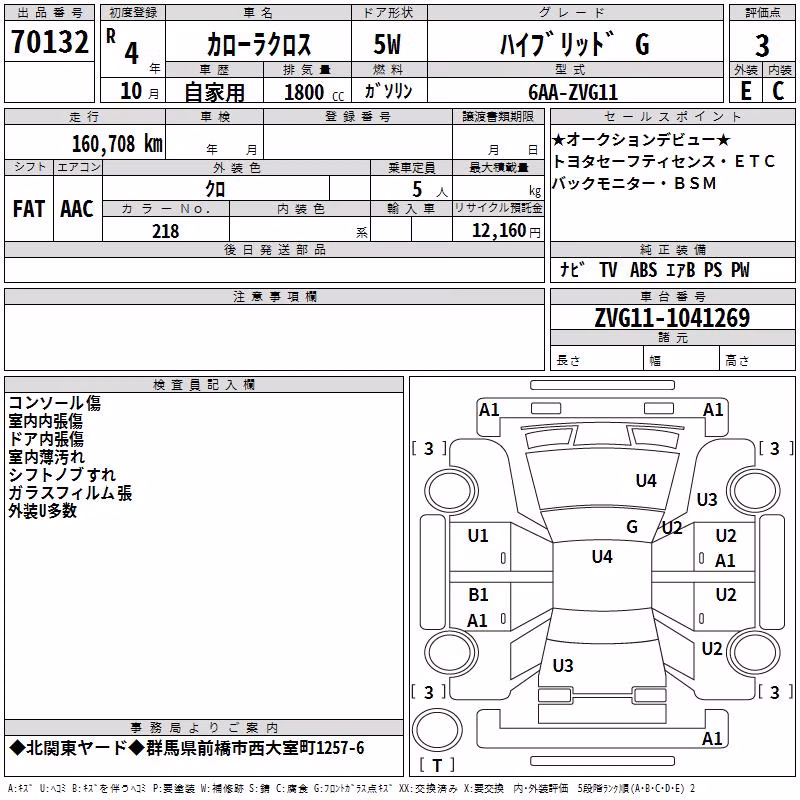The width and height of the screenshot is (800, 800).
Task: Select inspector note シフトノブすれ
Action: click(62, 474)
